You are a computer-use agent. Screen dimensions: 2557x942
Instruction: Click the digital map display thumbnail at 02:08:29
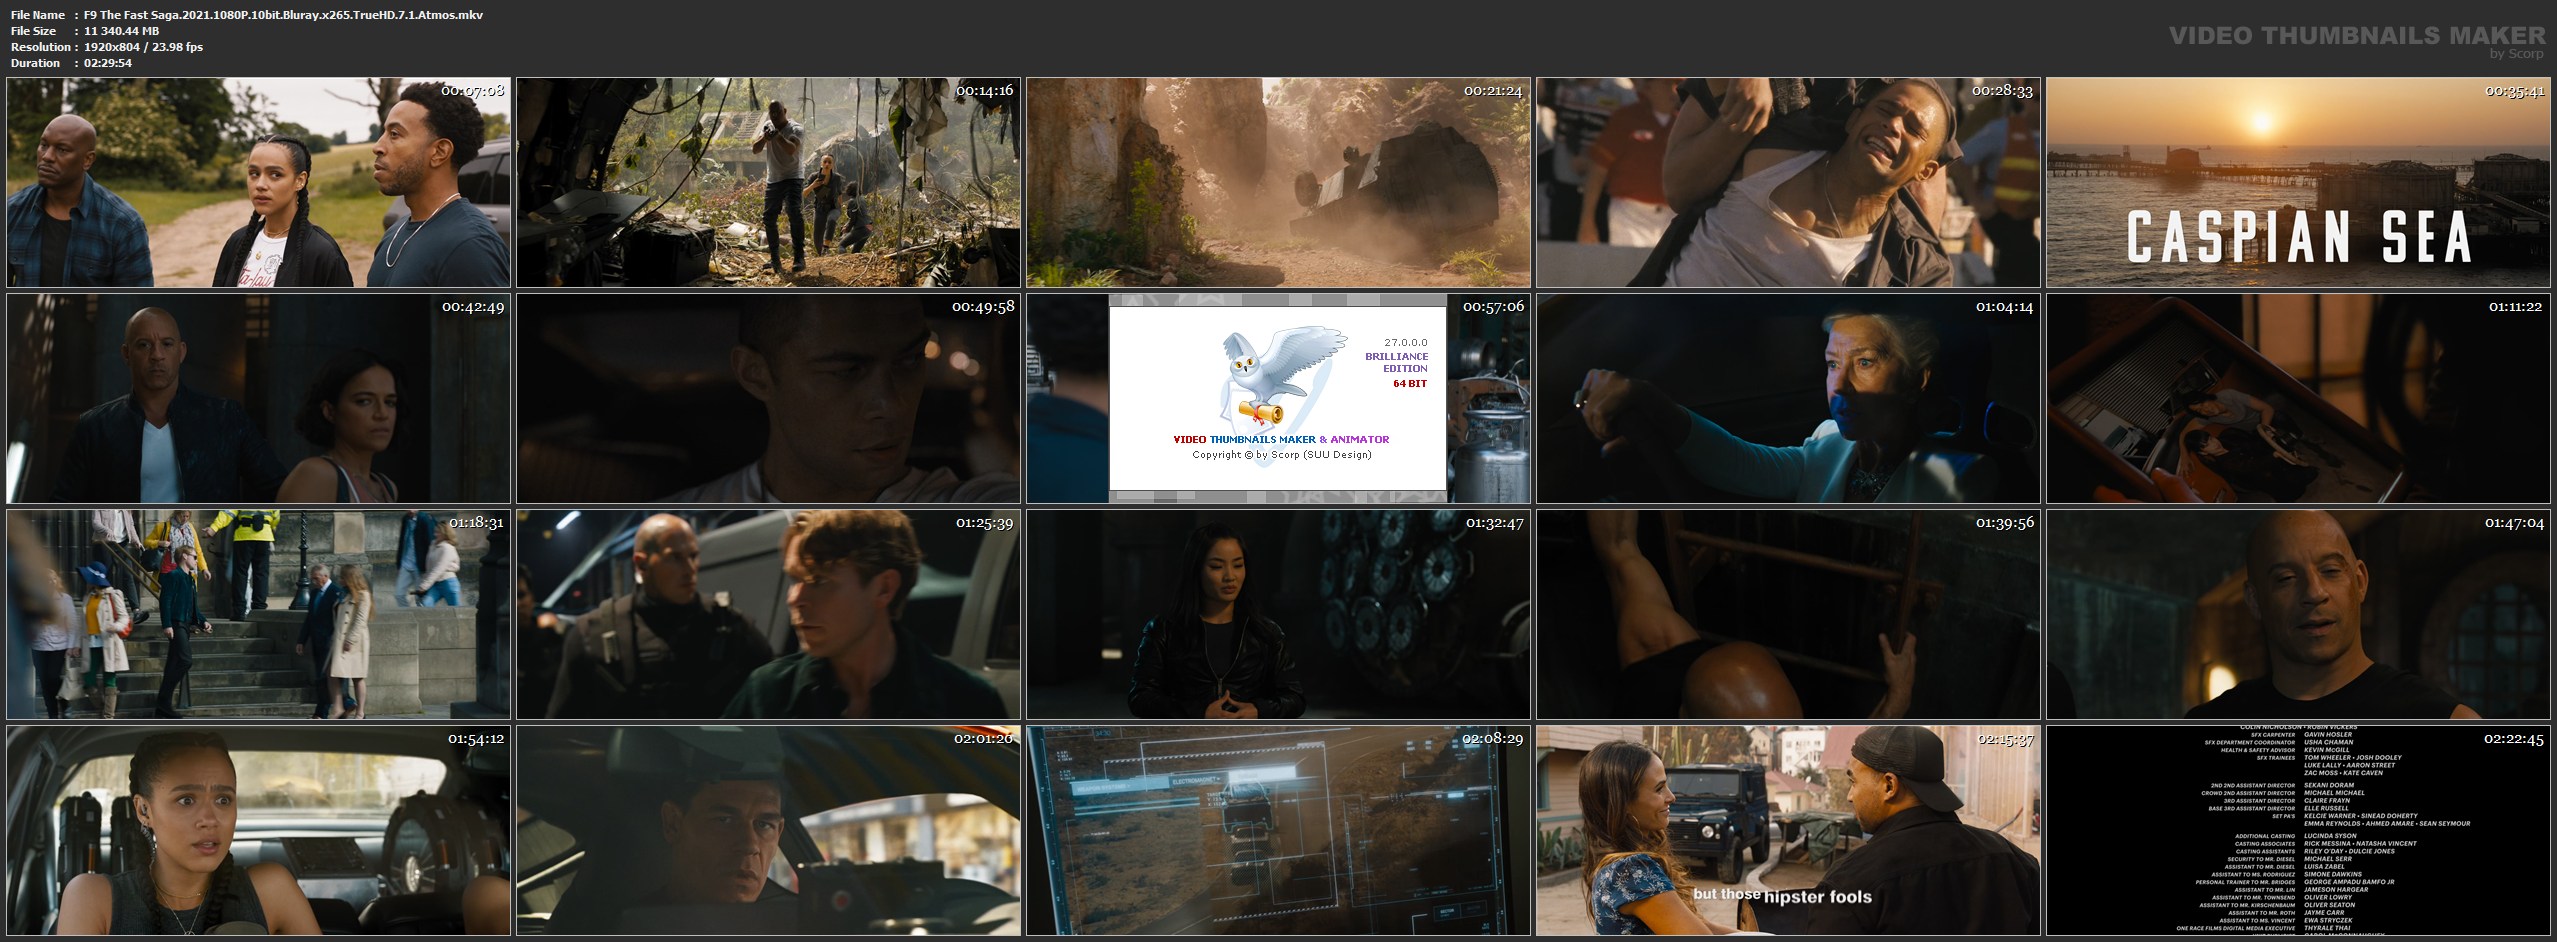pyautogui.click(x=1278, y=830)
